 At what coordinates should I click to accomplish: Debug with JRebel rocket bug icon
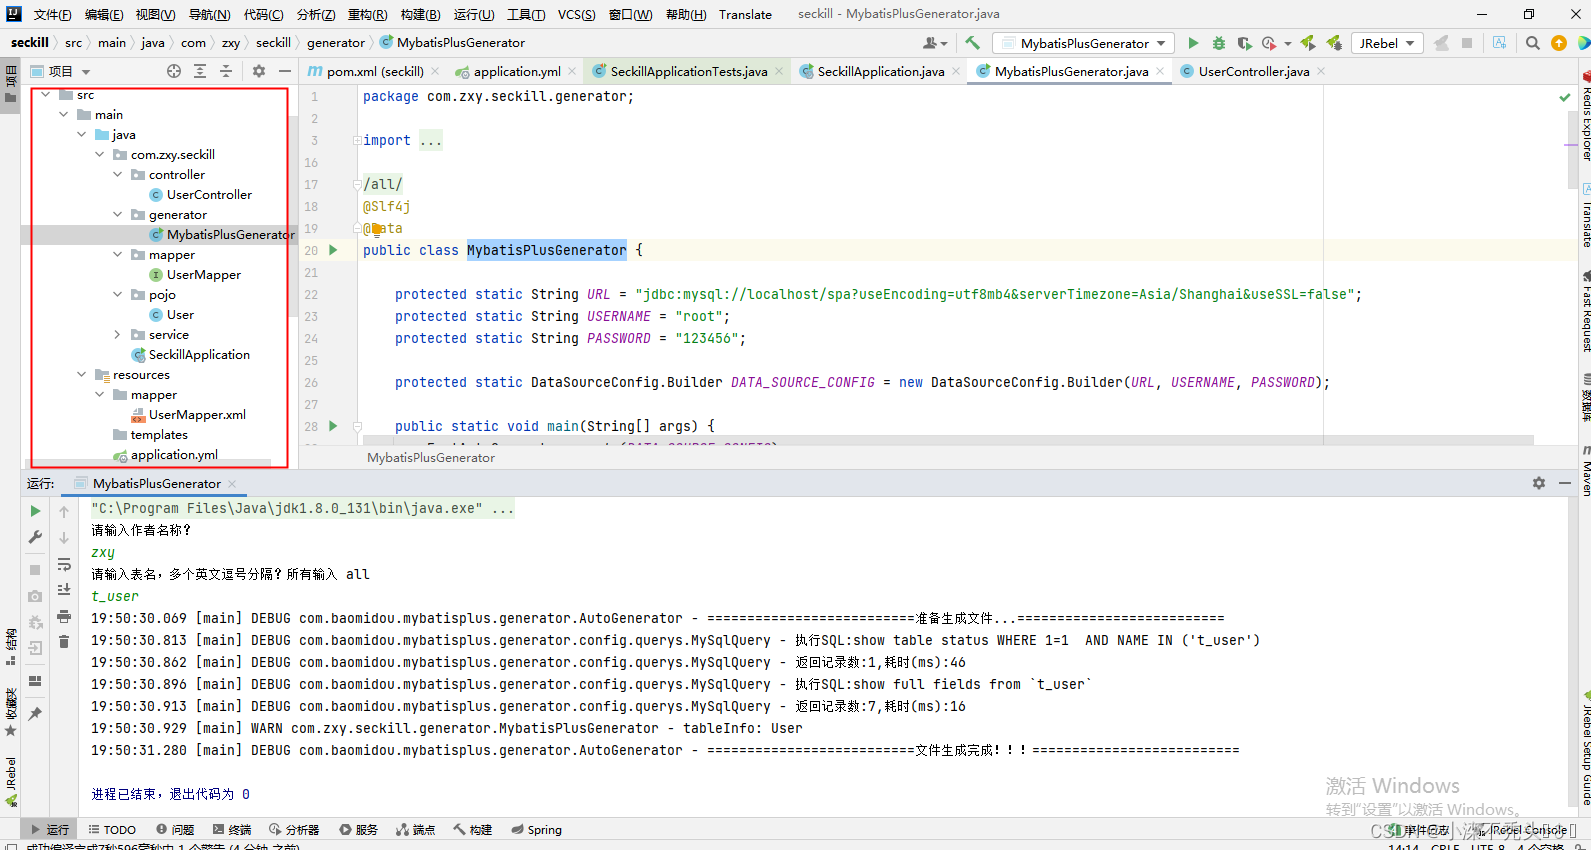tap(1334, 43)
